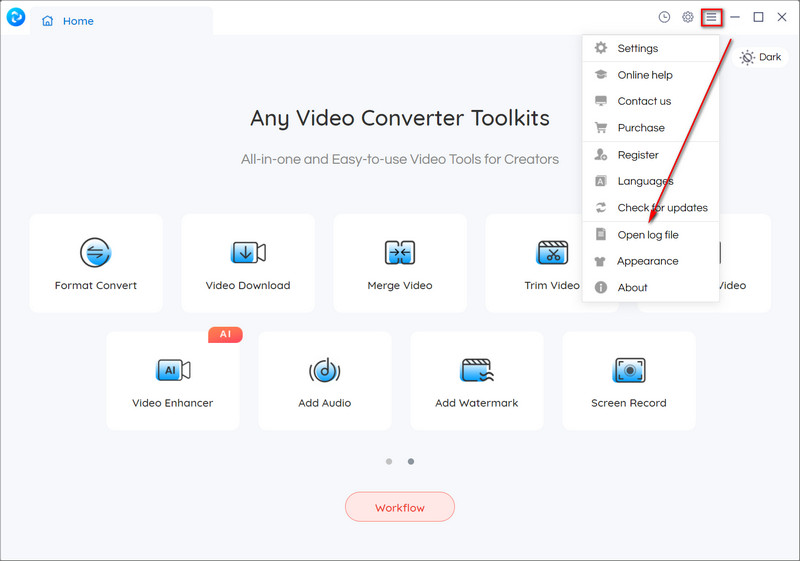Click the Trim Video label
The height and width of the screenshot is (561, 800).
pos(552,286)
